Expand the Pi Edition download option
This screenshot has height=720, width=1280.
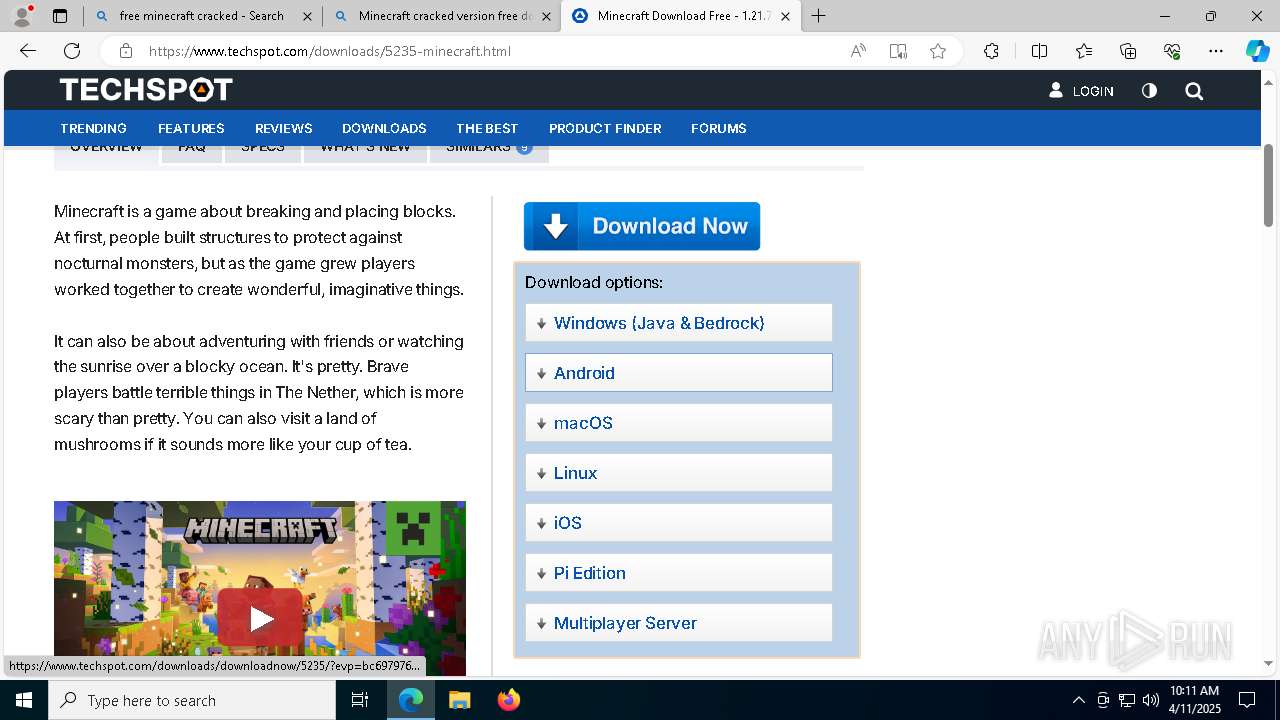pos(679,573)
